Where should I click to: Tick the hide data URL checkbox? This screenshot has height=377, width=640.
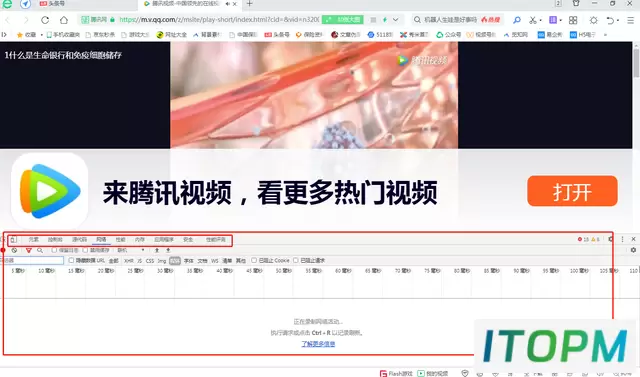(71, 260)
